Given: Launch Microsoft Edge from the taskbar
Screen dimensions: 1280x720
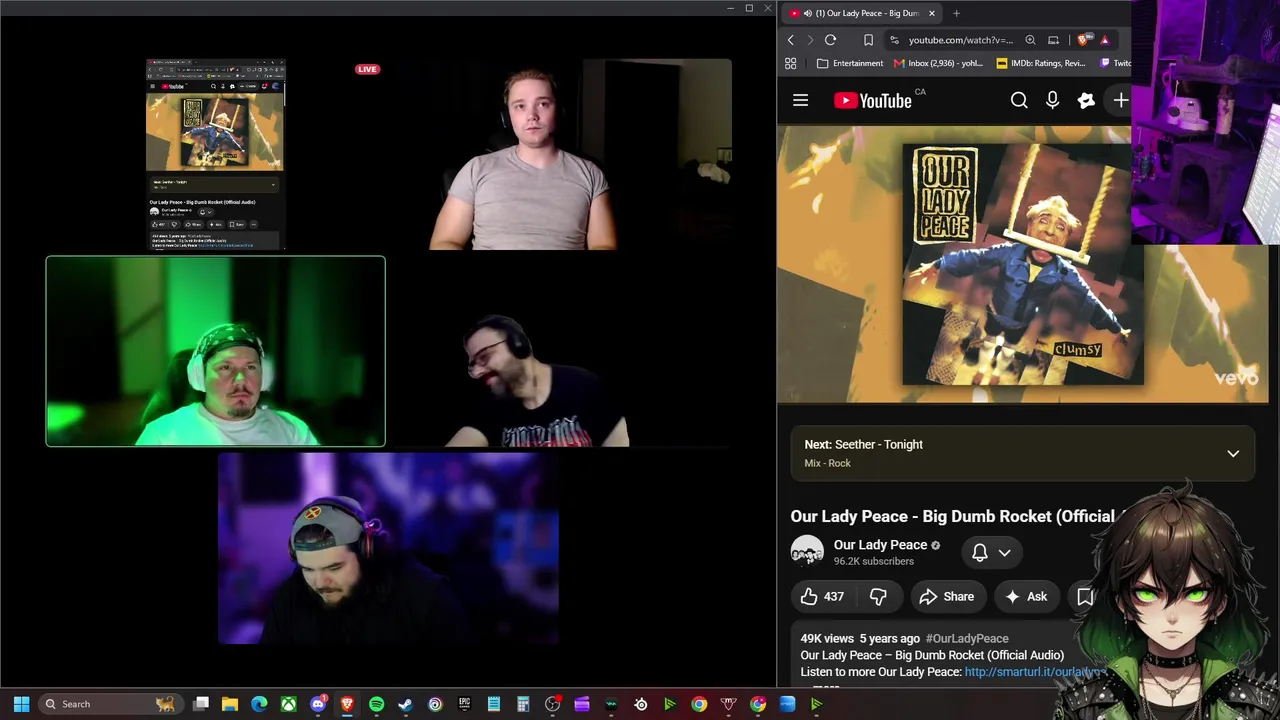Looking at the screenshot, I should tap(259, 704).
